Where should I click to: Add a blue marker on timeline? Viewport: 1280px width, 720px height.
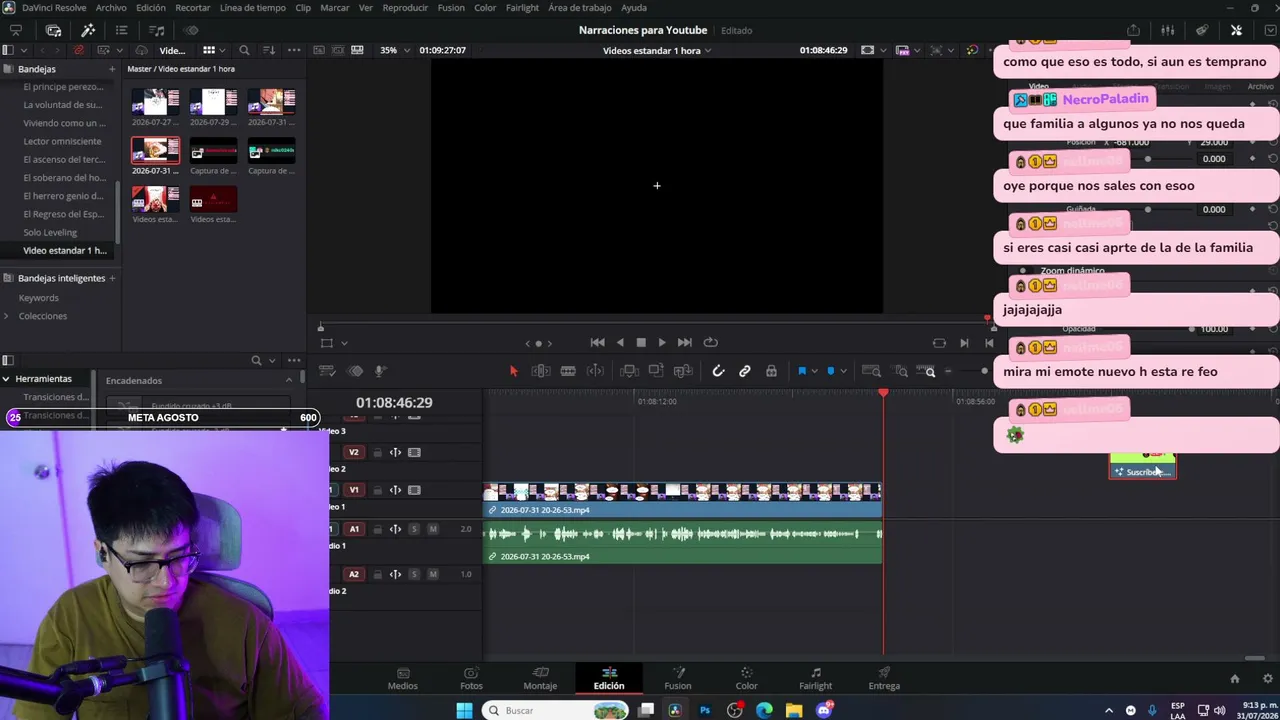point(830,372)
